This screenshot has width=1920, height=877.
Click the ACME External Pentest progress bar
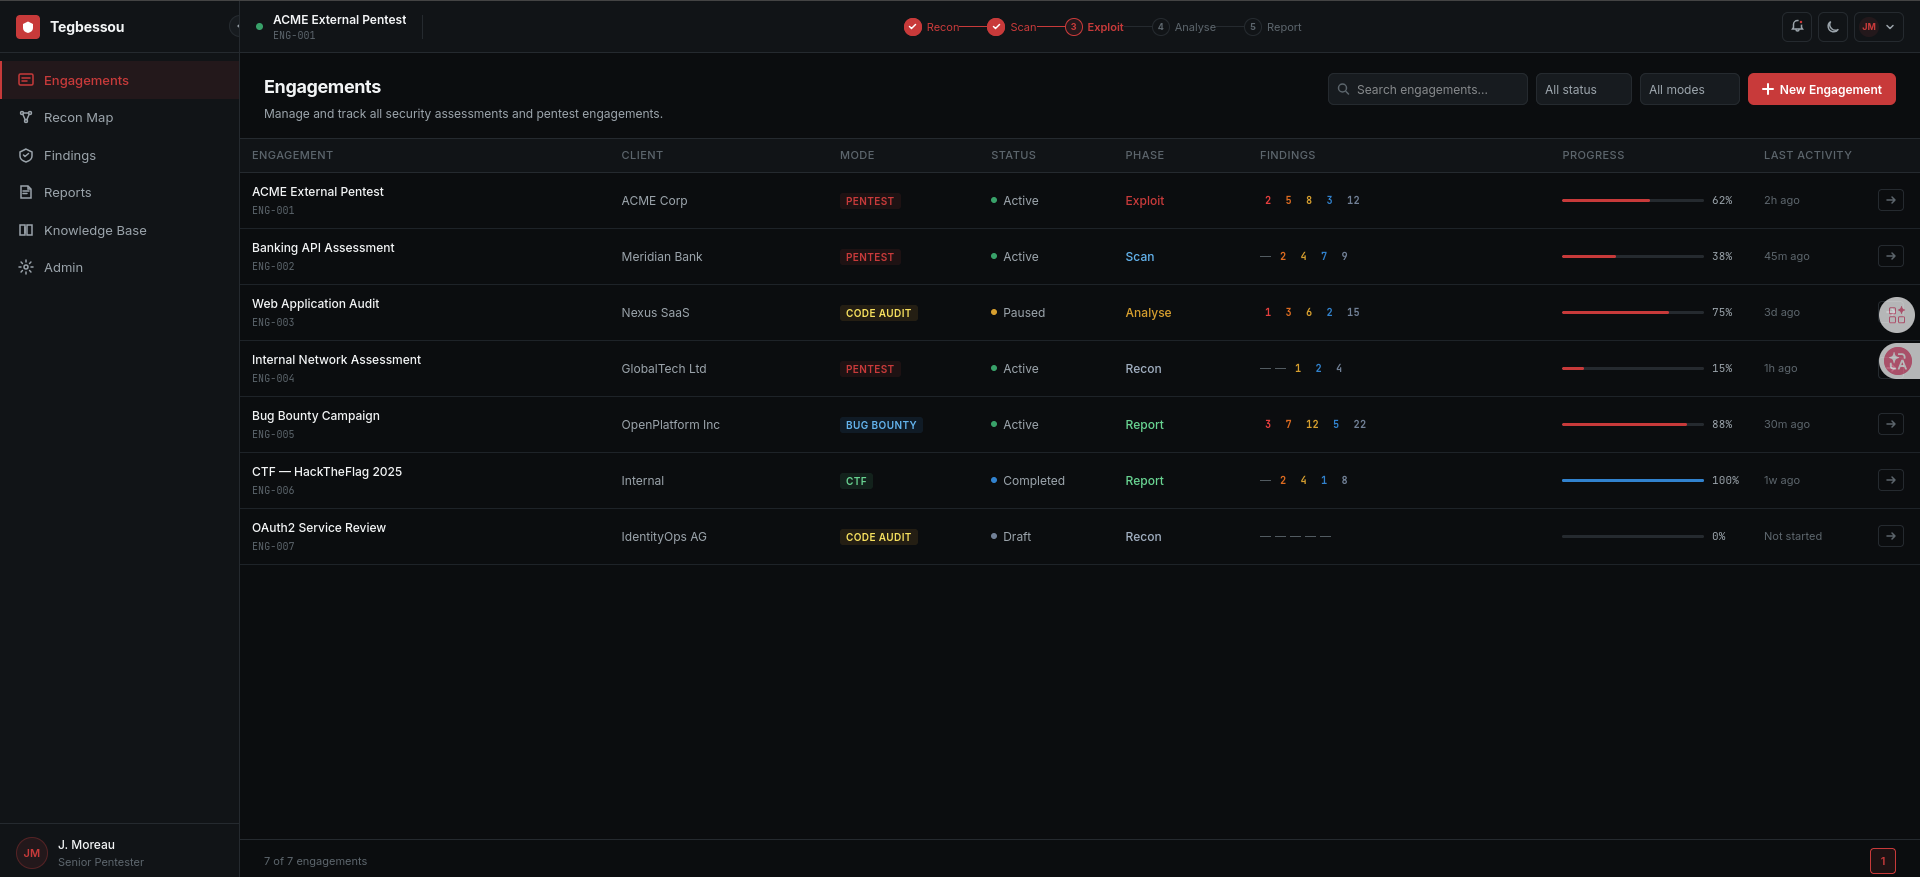1632,200
